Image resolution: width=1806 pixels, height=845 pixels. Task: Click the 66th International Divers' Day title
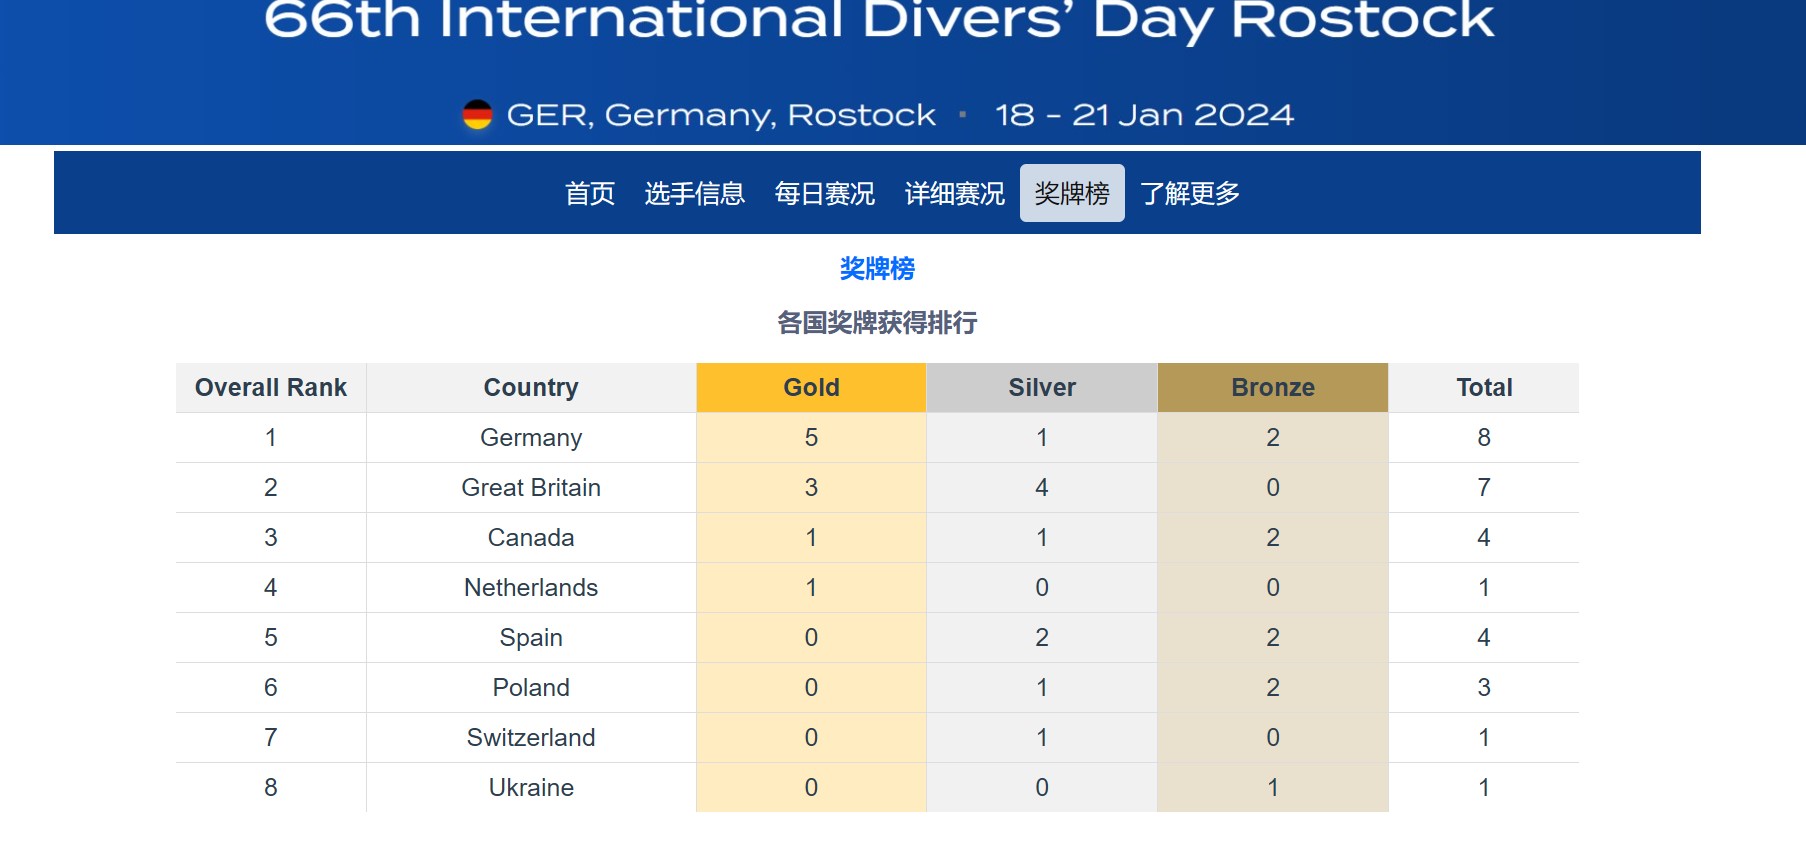[x=878, y=20]
